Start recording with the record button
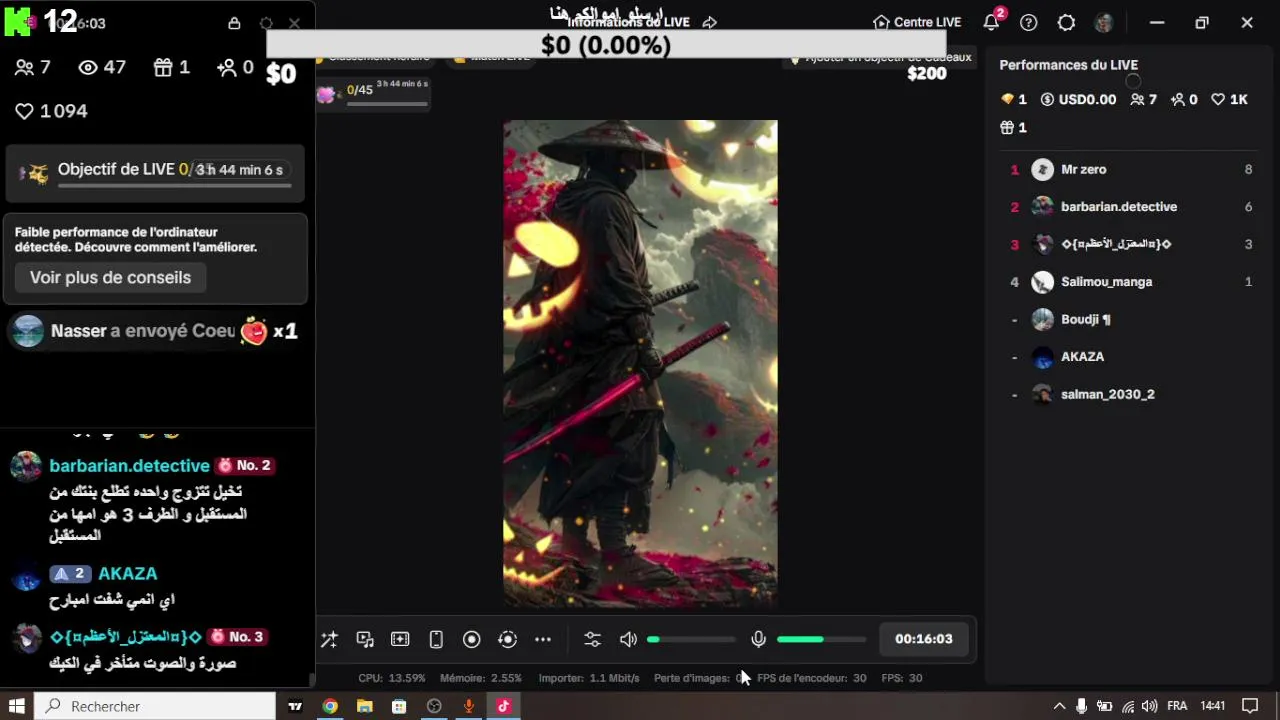1280x720 pixels. click(472, 639)
